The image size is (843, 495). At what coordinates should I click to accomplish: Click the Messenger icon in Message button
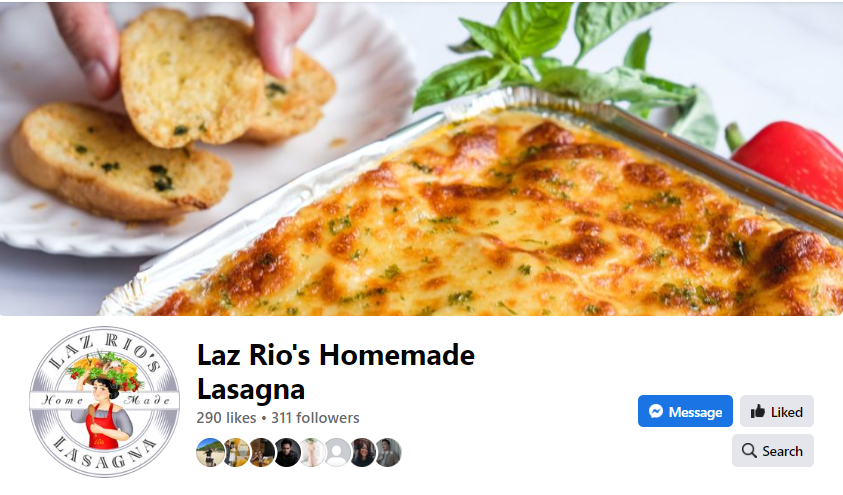click(655, 412)
